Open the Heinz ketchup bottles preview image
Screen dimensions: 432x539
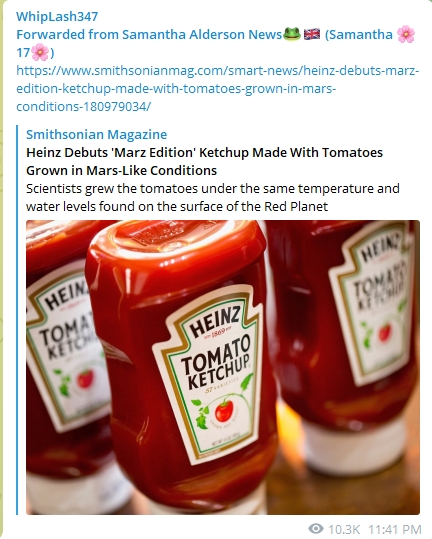(x=223, y=367)
